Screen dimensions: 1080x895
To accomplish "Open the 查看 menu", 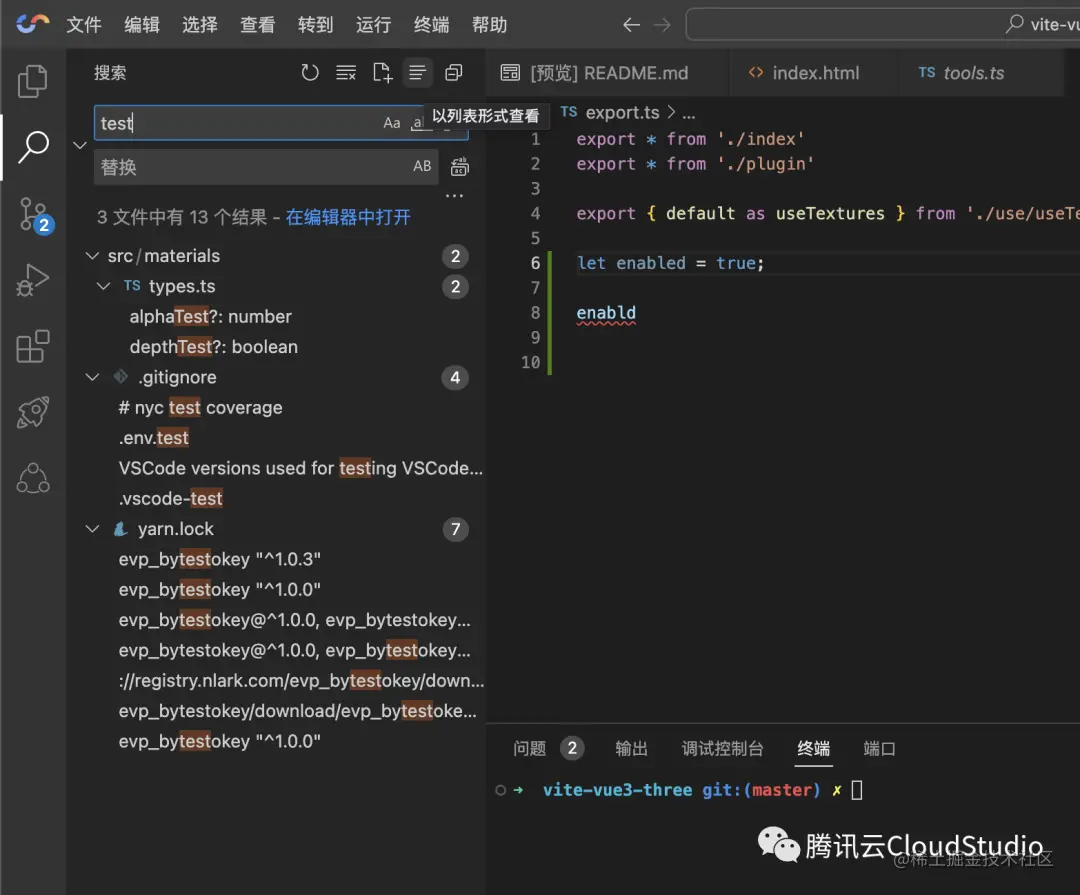I will point(258,25).
